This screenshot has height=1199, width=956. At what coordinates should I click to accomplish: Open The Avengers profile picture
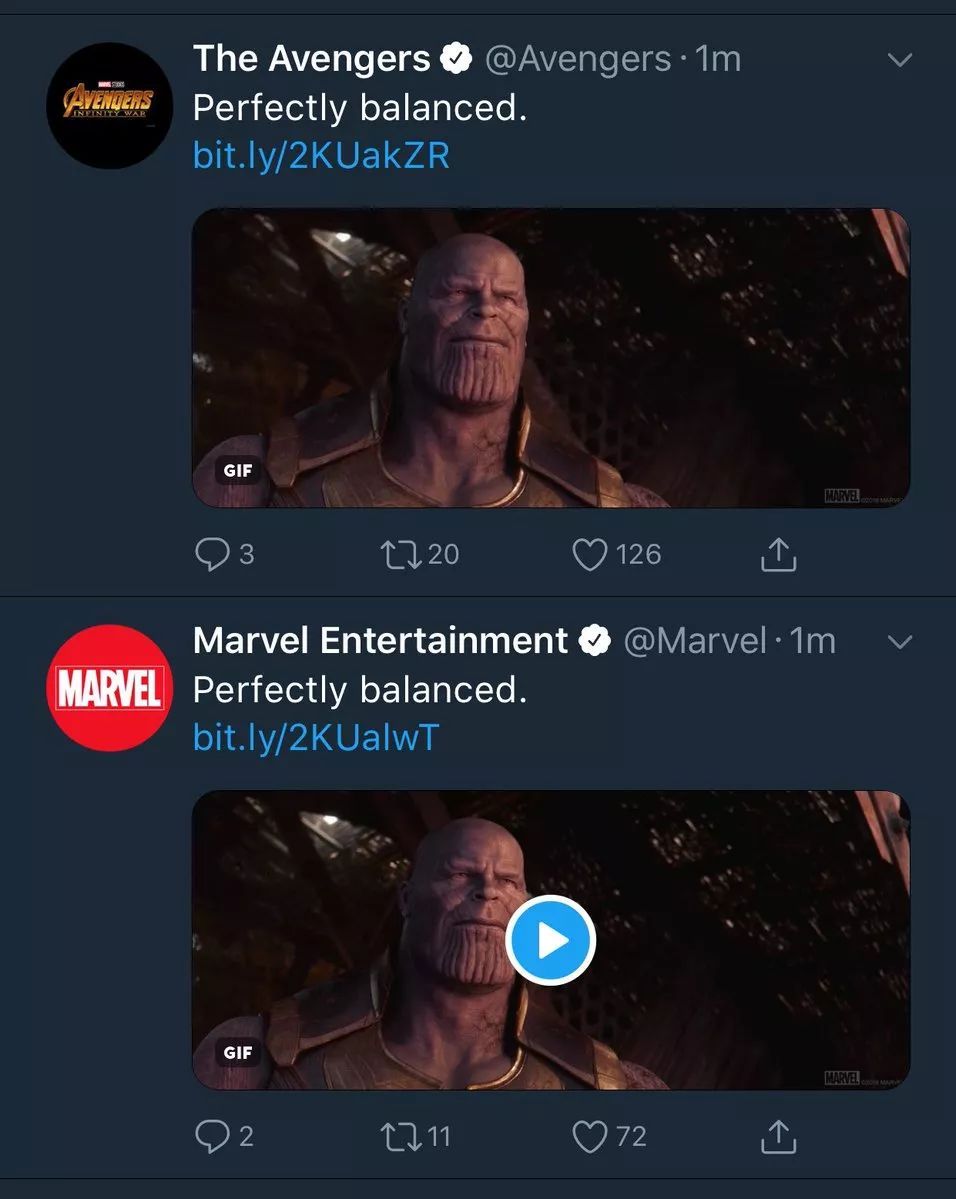pos(110,105)
